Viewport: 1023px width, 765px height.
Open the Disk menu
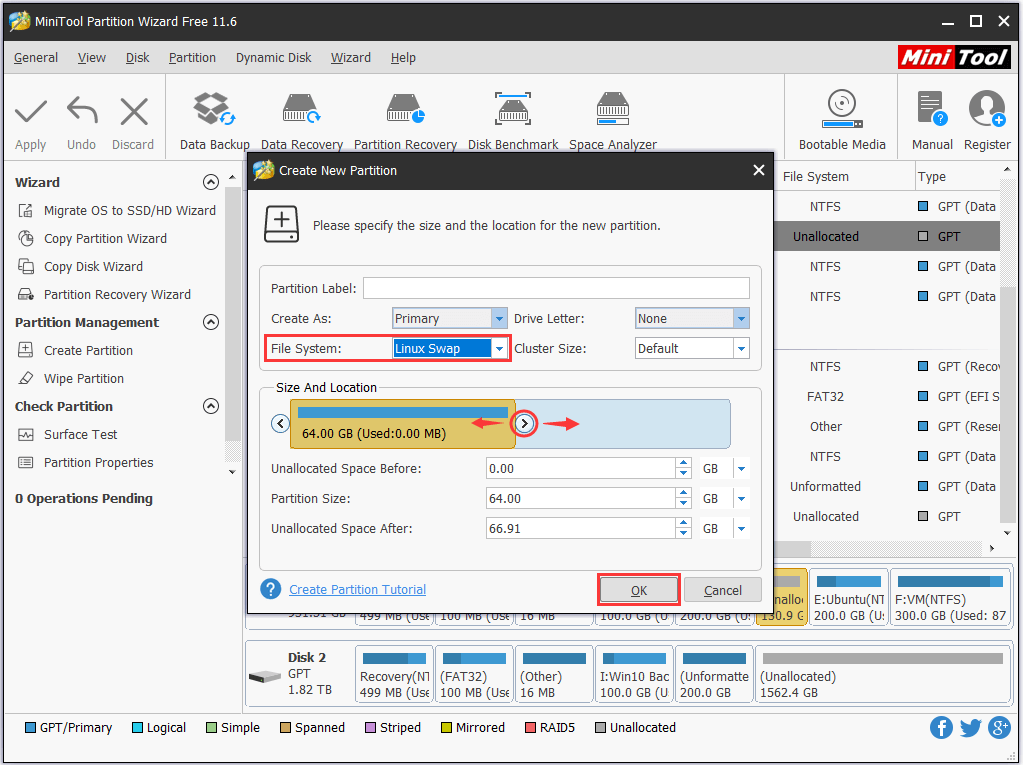(x=137, y=57)
